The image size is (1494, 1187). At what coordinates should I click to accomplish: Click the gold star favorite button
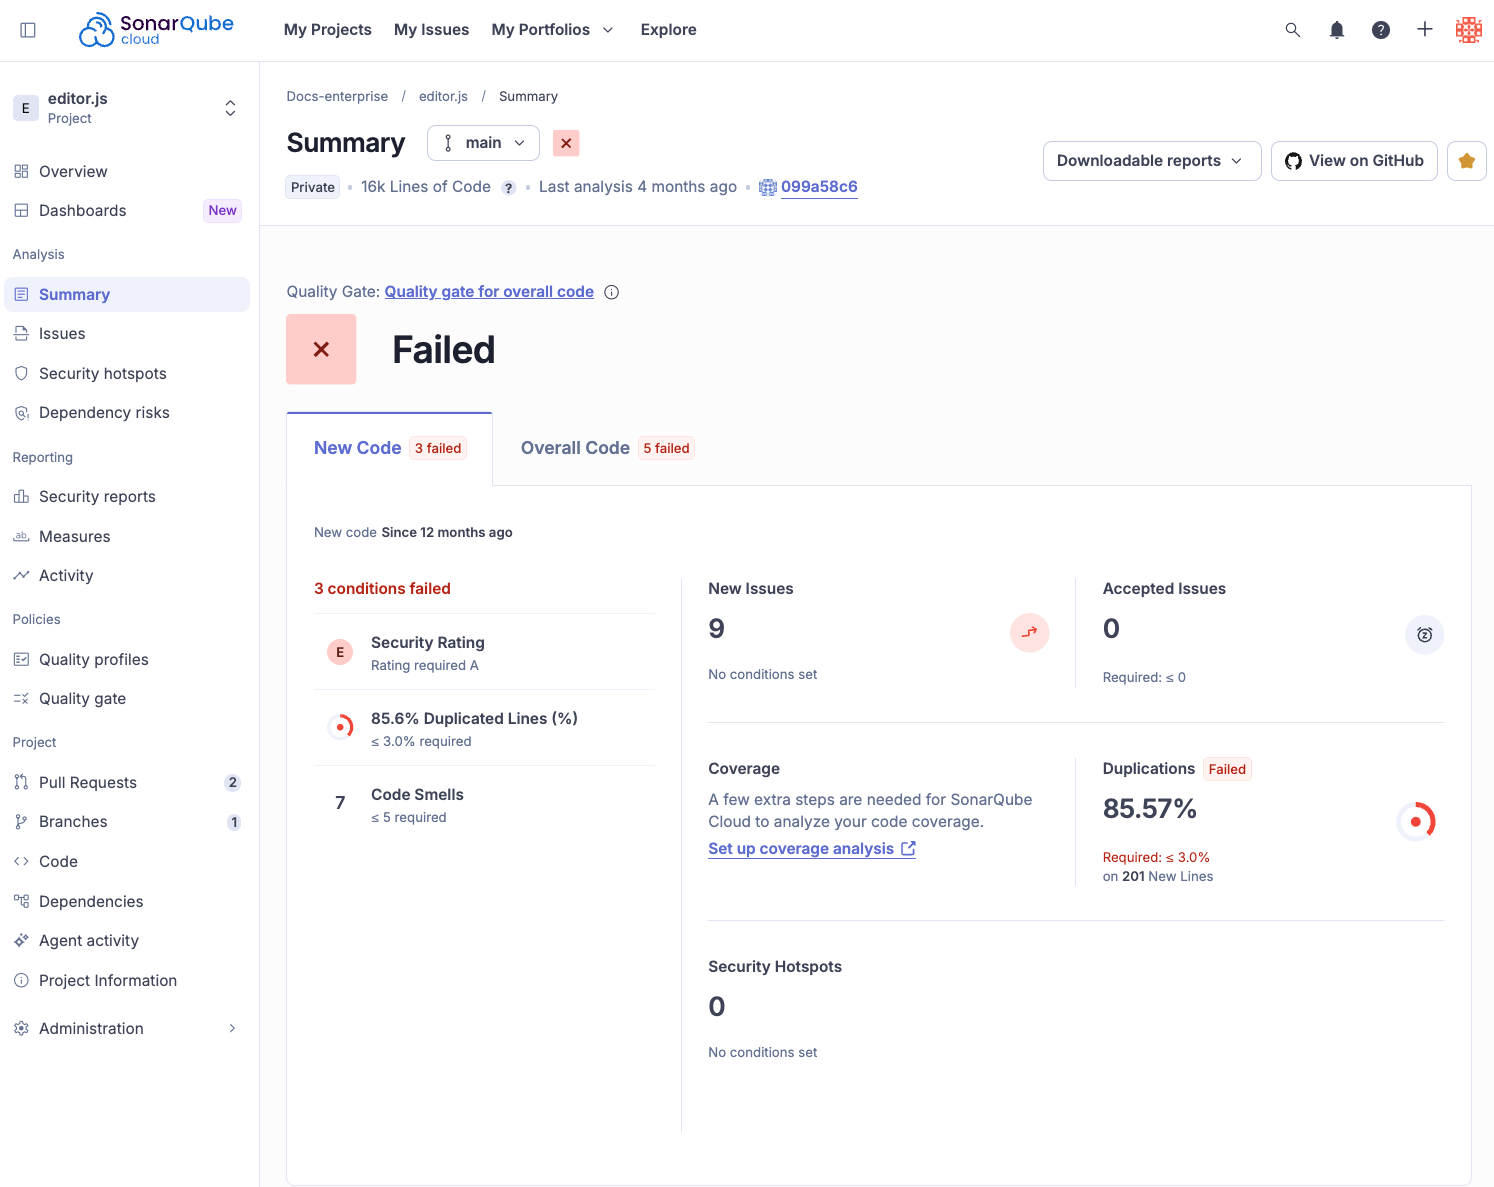(x=1467, y=161)
